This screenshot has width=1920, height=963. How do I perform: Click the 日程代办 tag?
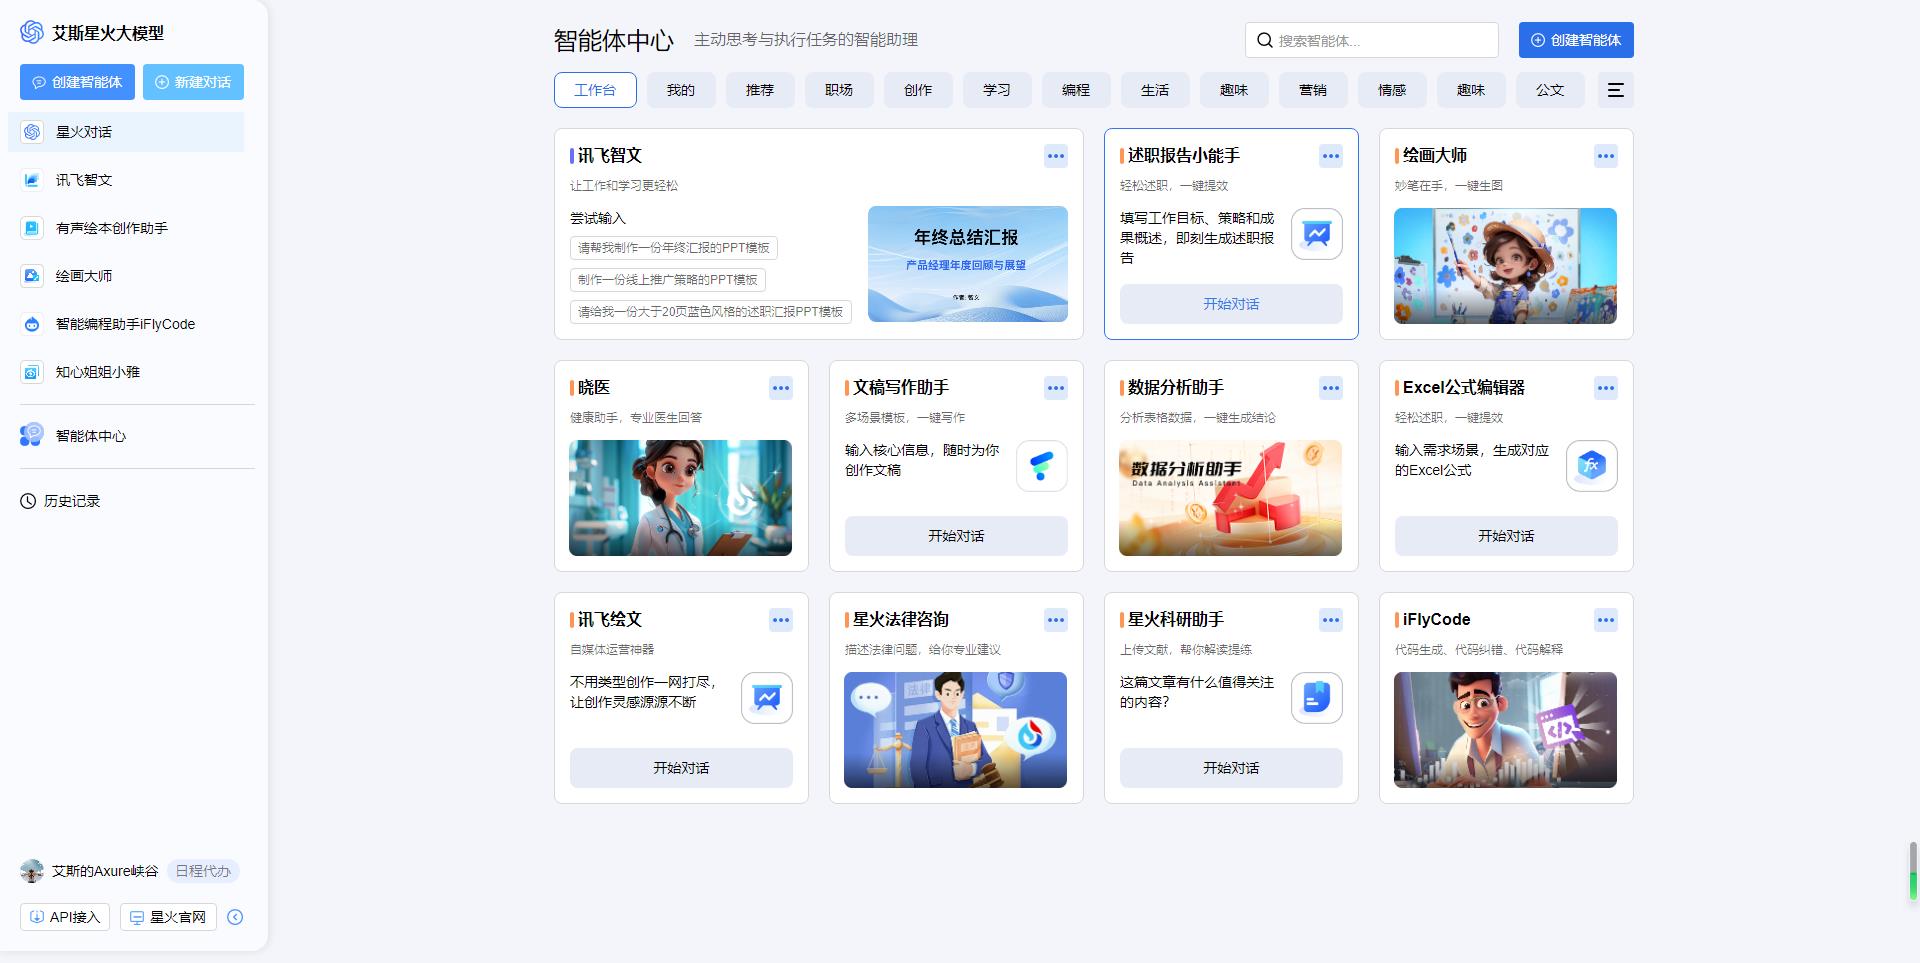pyautogui.click(x=203, y=871)
